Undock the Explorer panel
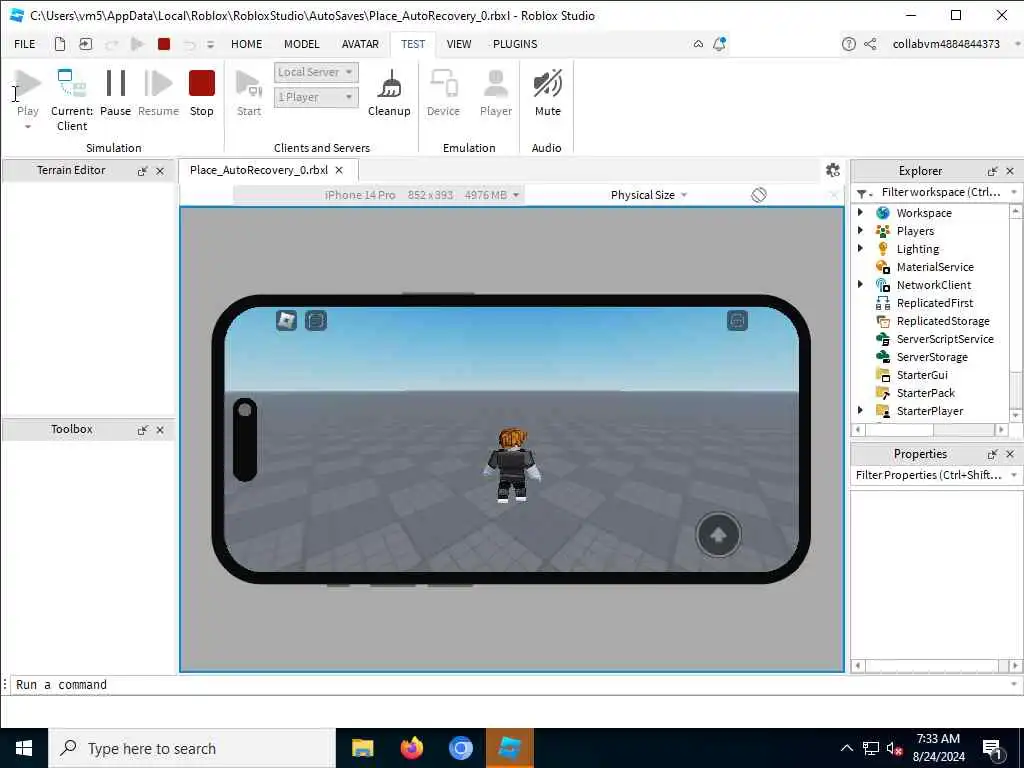1024x768 pixels. click(993, 171)
